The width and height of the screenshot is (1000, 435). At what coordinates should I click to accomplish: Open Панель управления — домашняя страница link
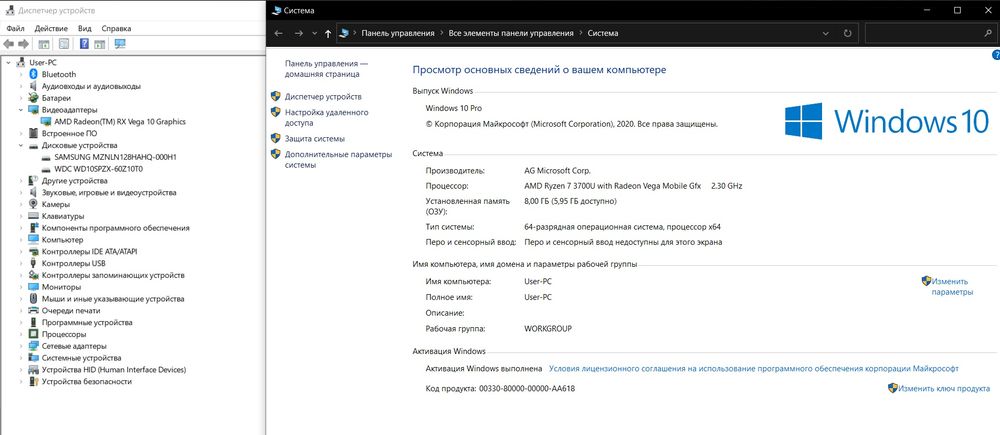[326, 69]
